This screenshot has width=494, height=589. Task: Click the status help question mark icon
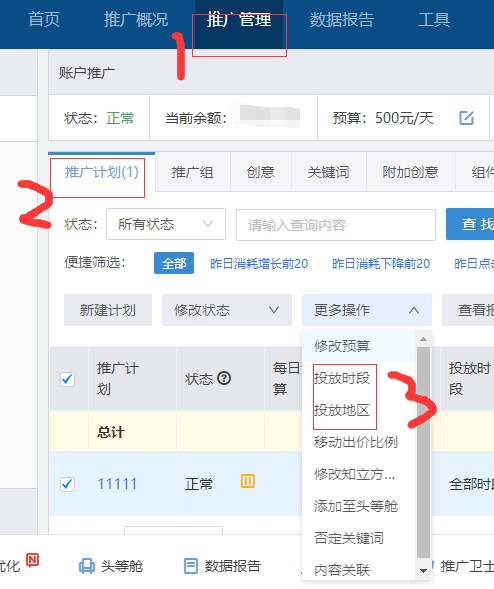pyautogui.click(x=224, y=378)
